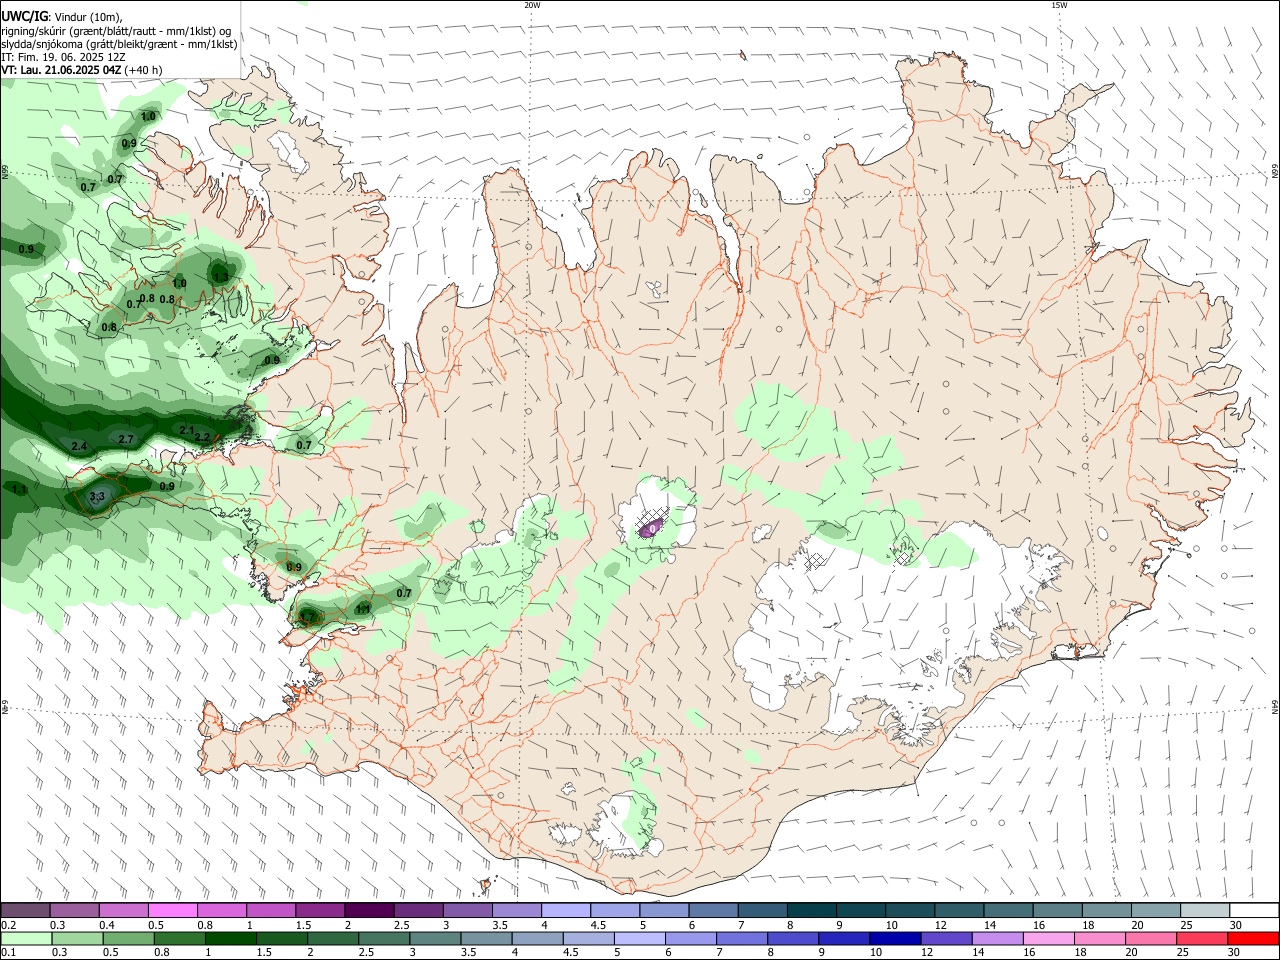1280x960 pixels.
Task: Click pink bottom-row swatch between 18 and 20
Action: tap(1099, 938)
